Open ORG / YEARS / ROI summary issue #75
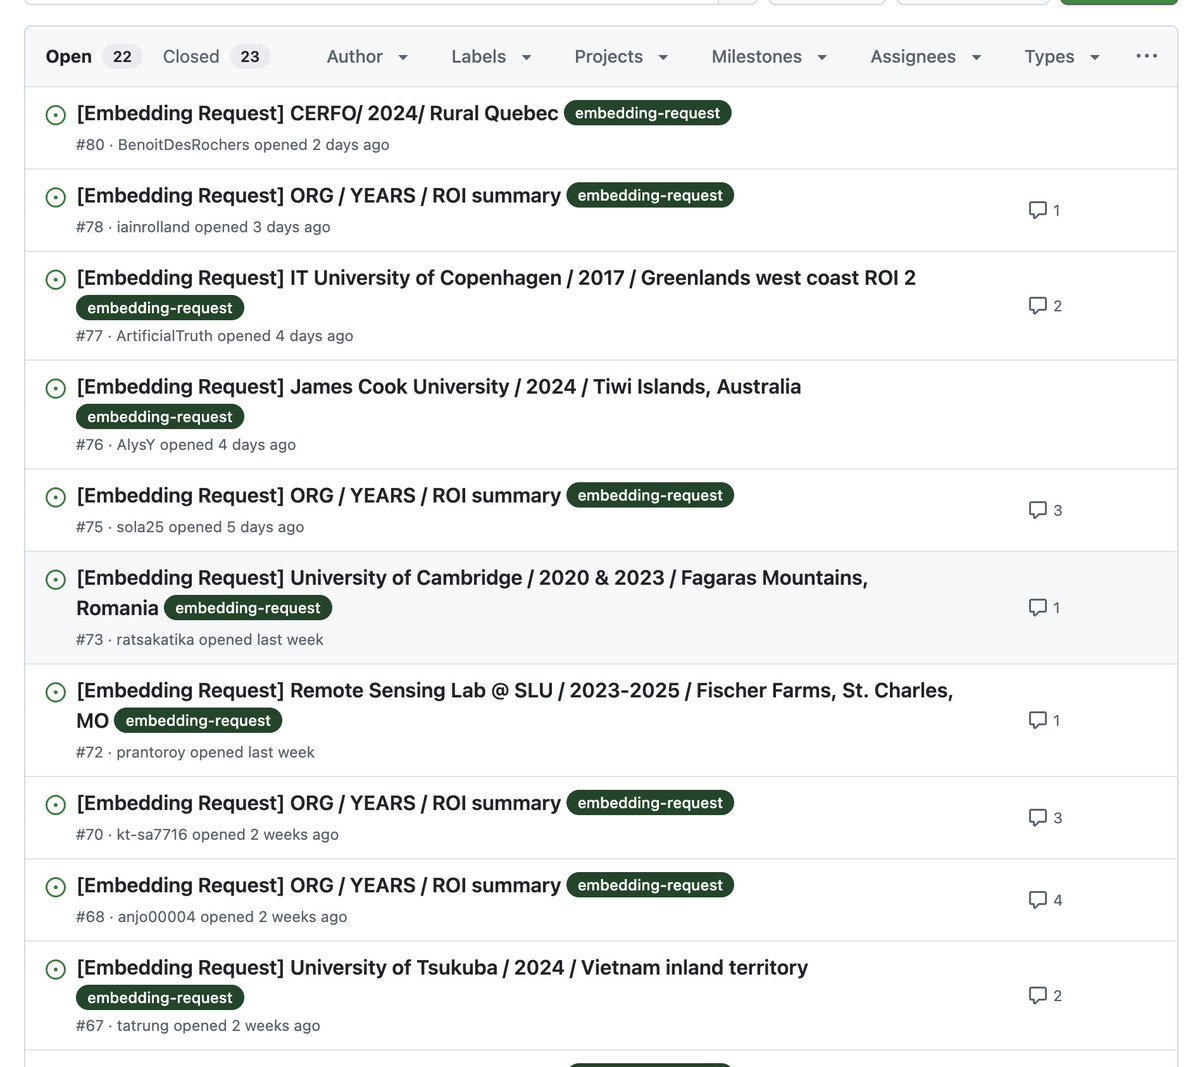This screenshot has height=1067, width=1200. tap(318, 495)
